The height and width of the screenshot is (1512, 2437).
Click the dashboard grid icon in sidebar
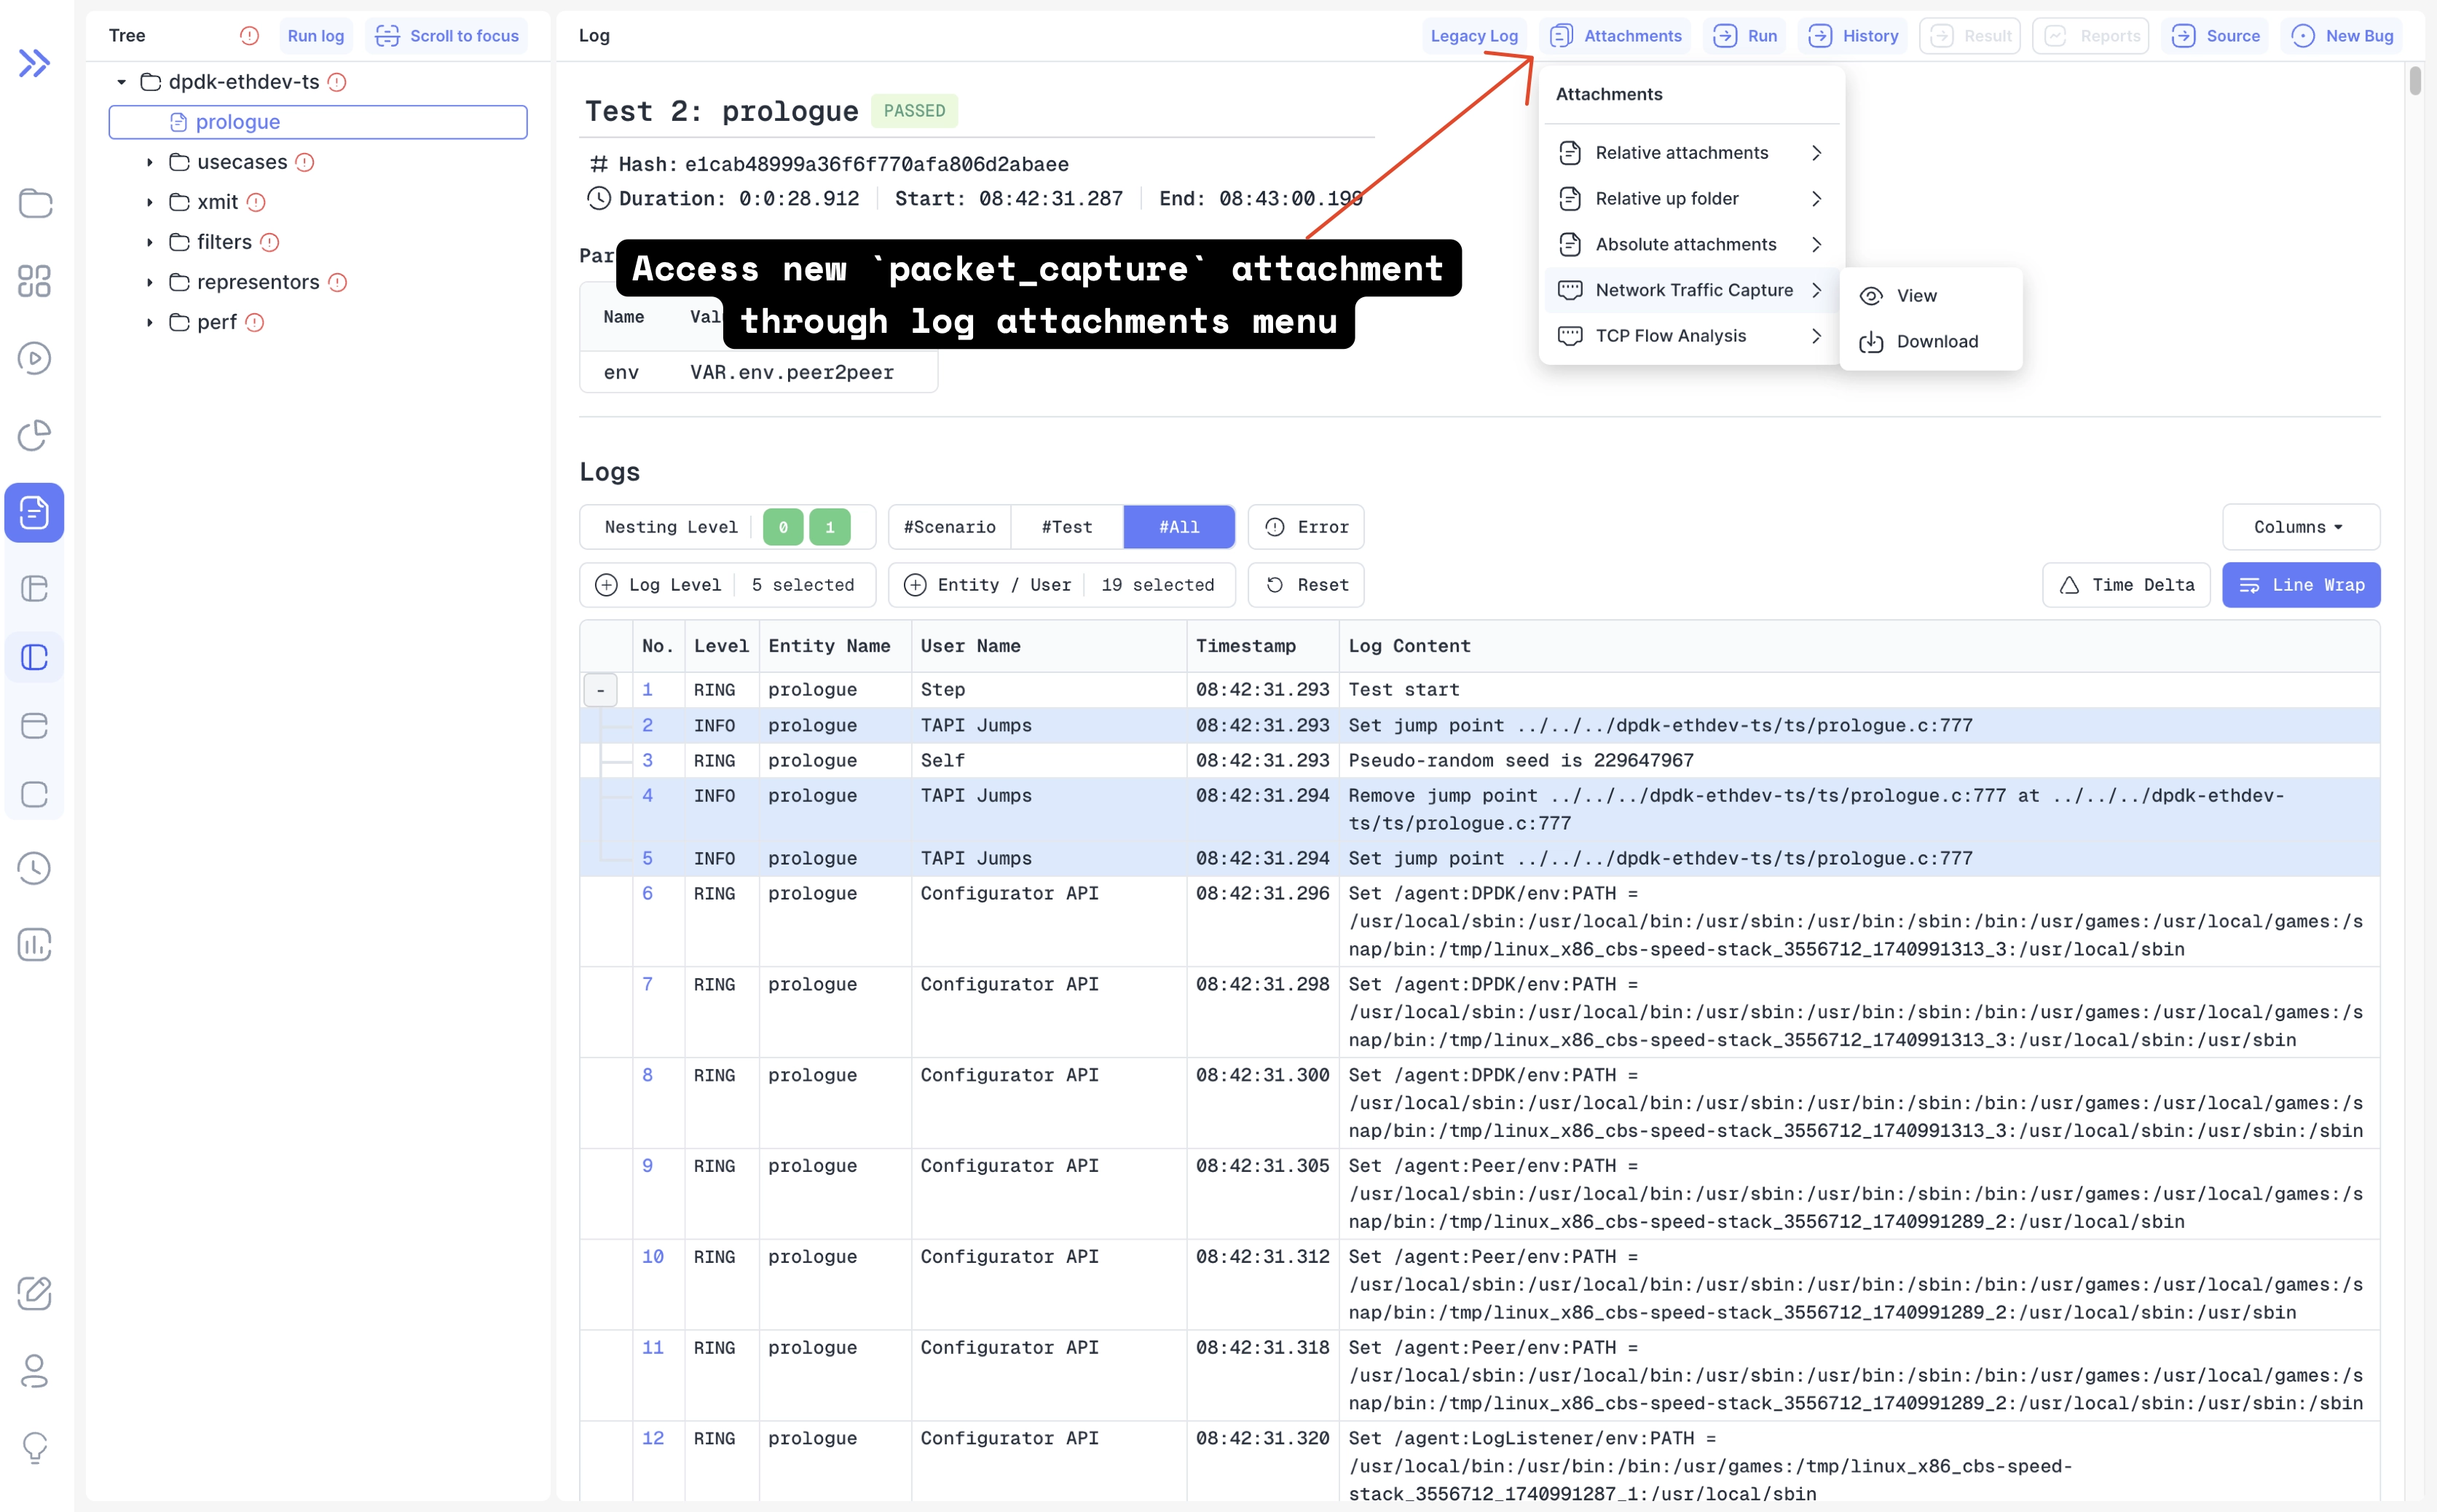click(x=34, y=281)
